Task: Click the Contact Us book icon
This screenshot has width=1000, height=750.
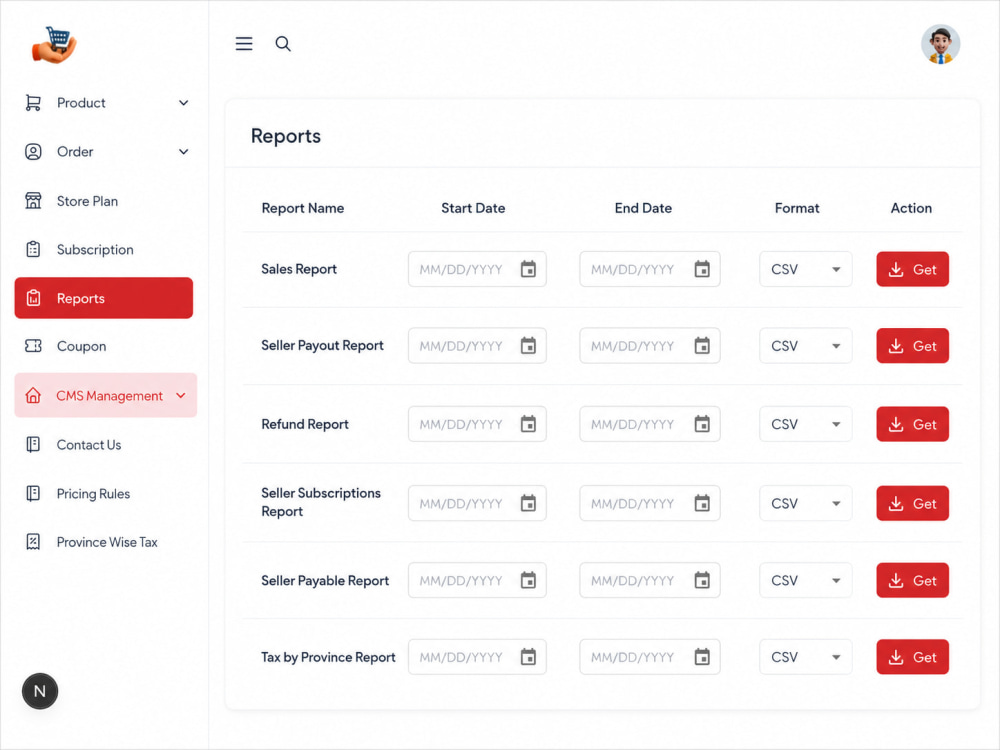Action: point(33,445)
